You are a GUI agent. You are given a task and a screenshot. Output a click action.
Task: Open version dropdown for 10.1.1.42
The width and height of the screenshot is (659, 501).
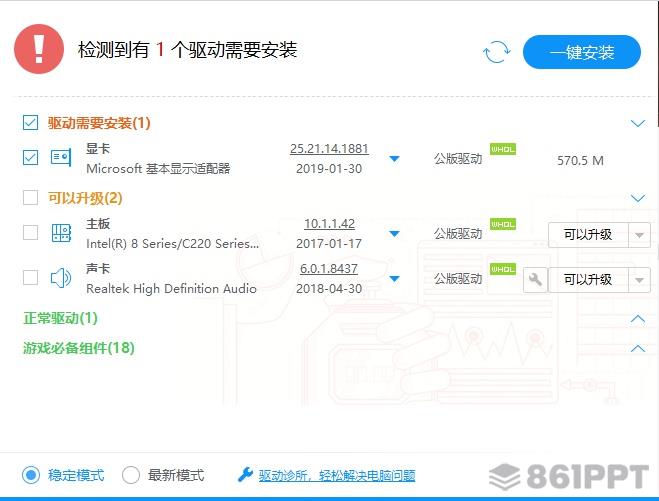[394, 234]
